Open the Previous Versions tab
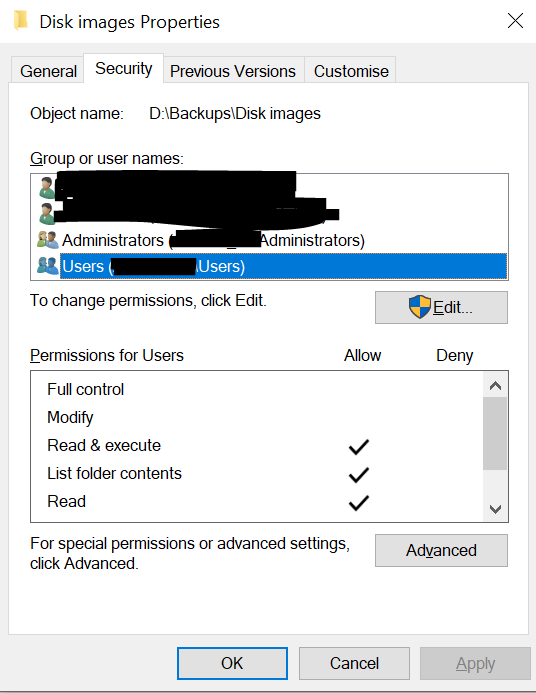The width and height of the screenshot is (536, 693). tap(233, 71)
